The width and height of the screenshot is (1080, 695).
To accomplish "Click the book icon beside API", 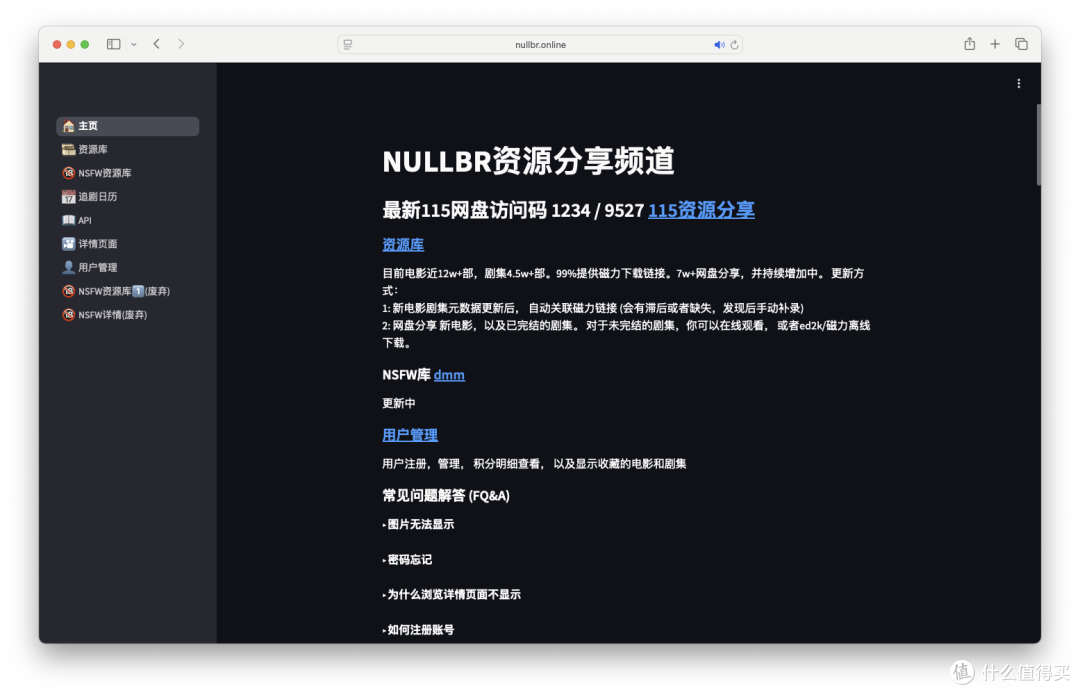I will point(68,220).
